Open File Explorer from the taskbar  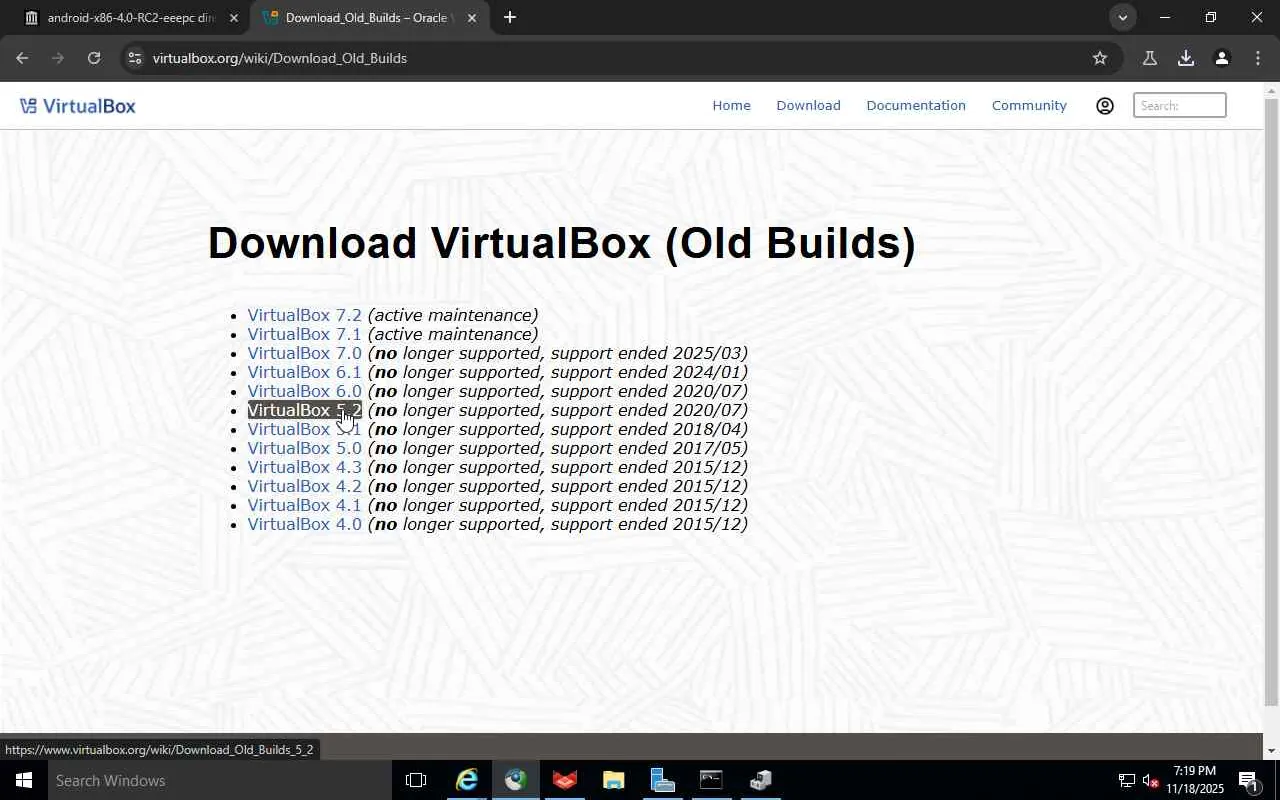tap(614, 780)
